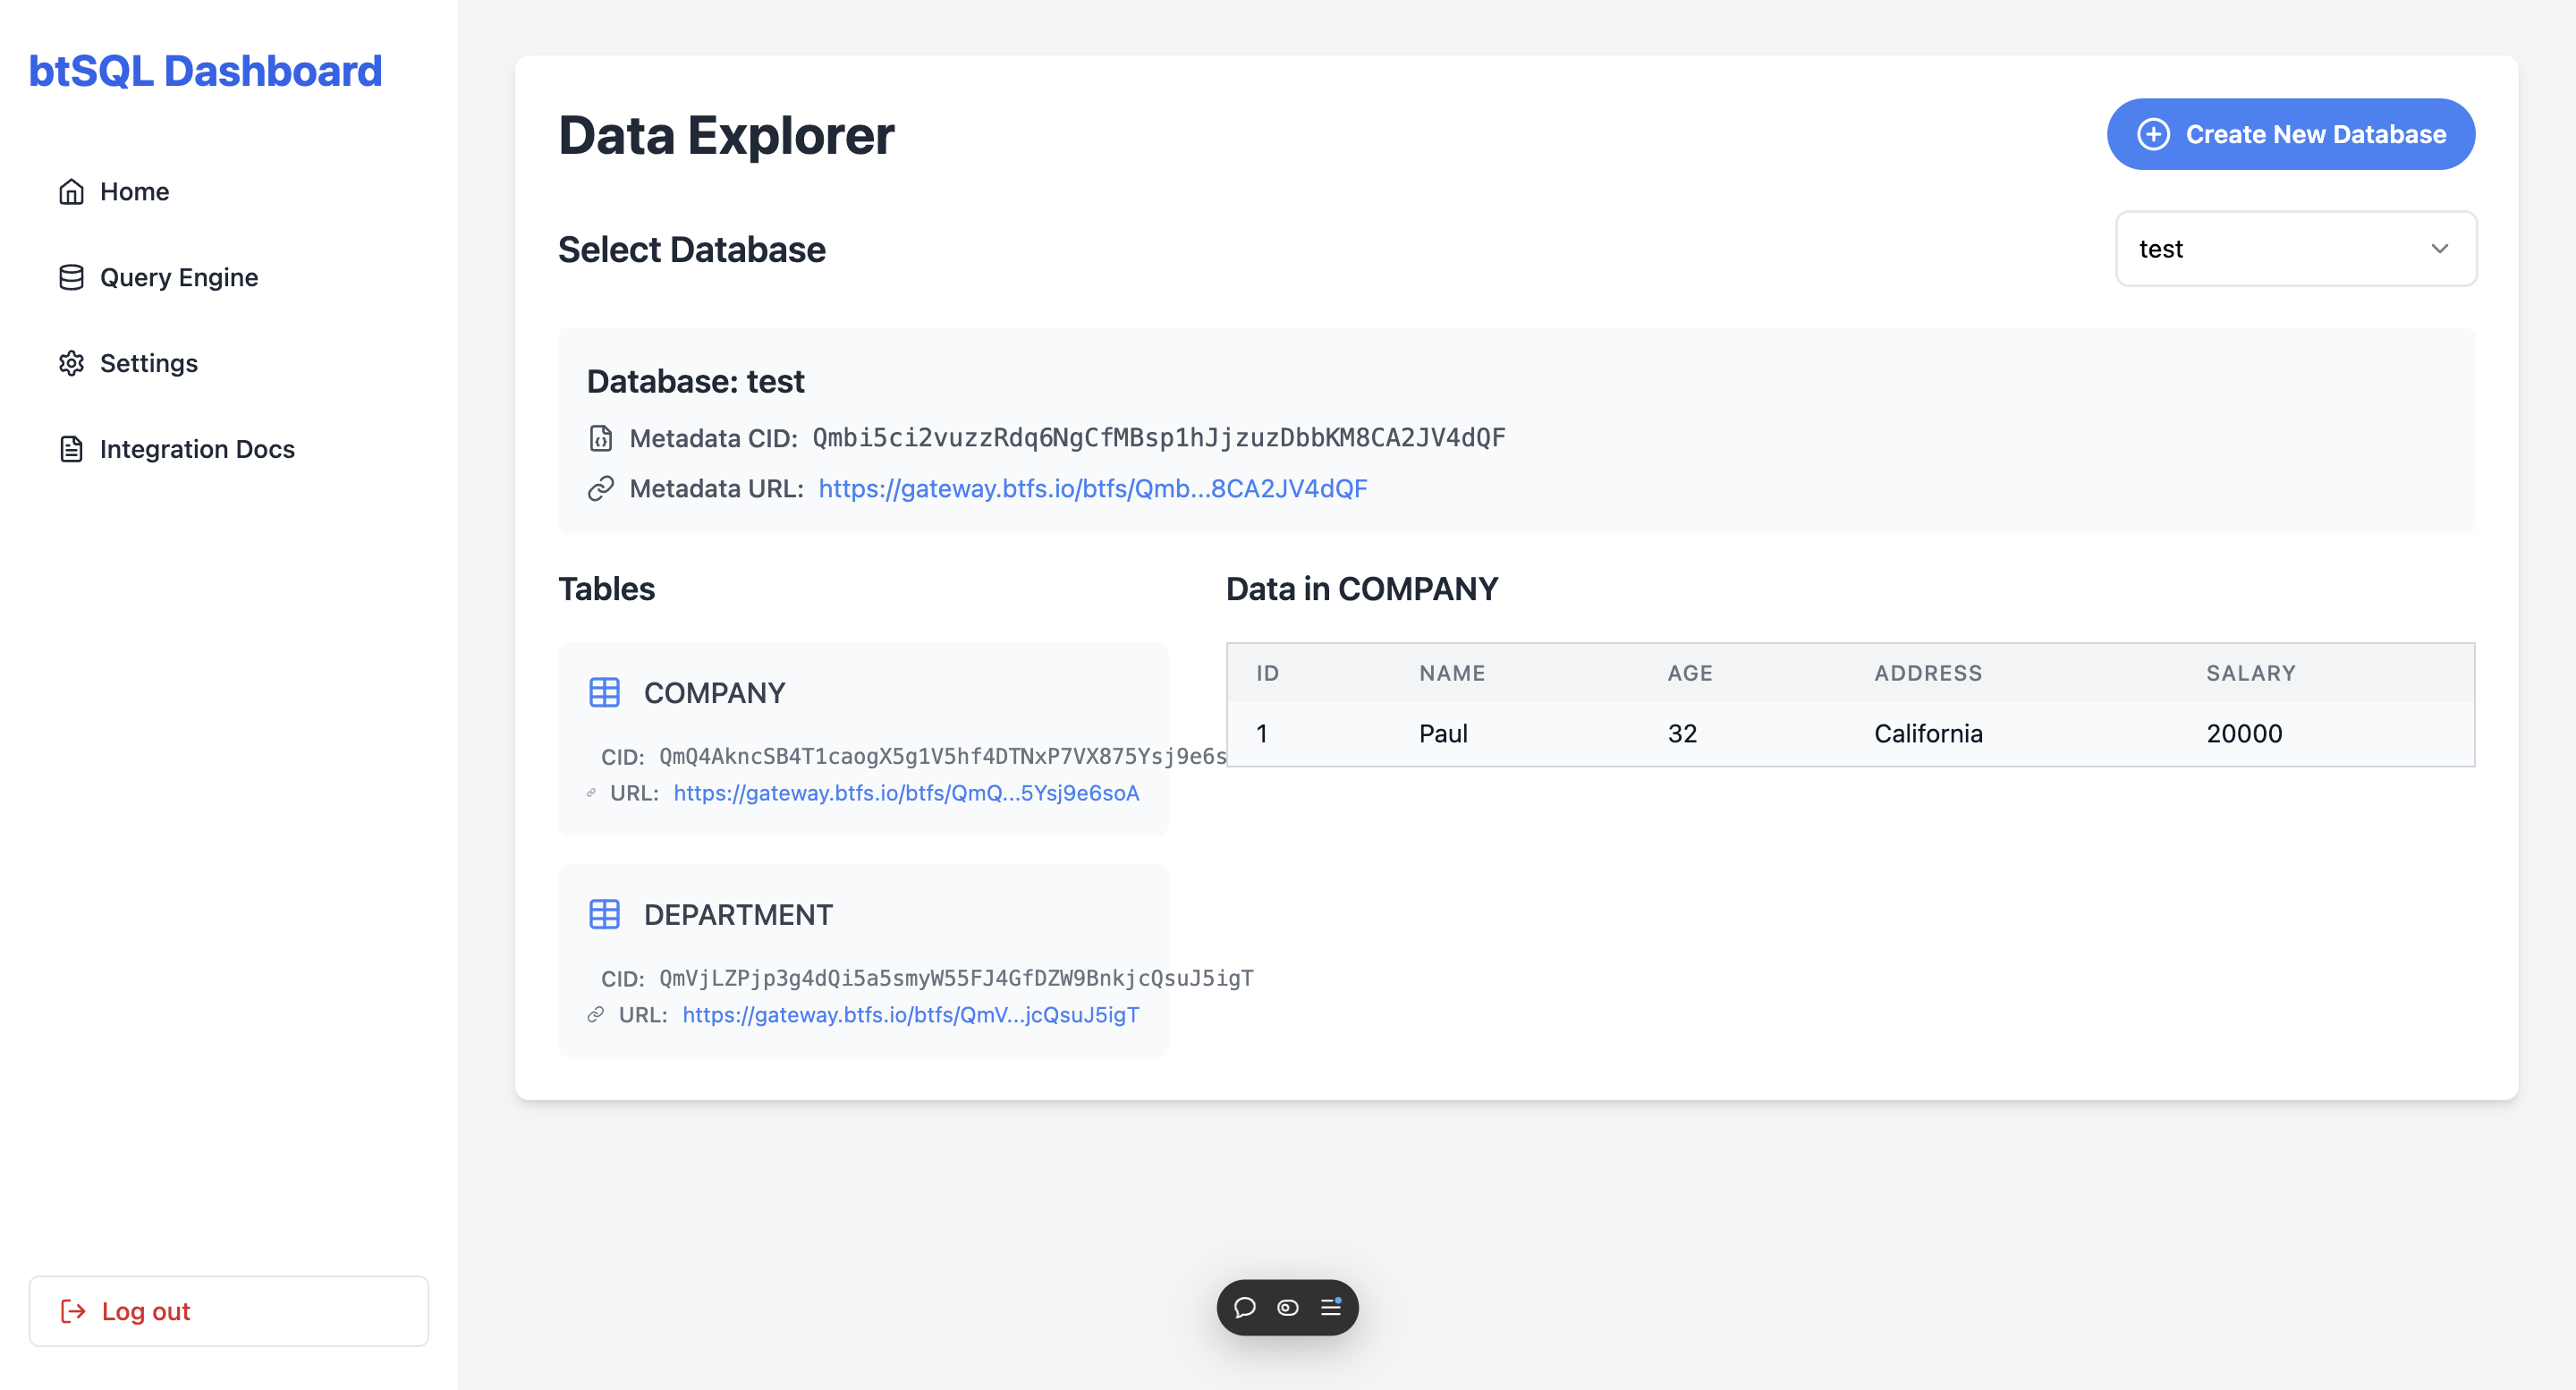This screenshot has width=2576, height=1390.
Task: Log out using the sidebar button
Action: pos(228,1310)
